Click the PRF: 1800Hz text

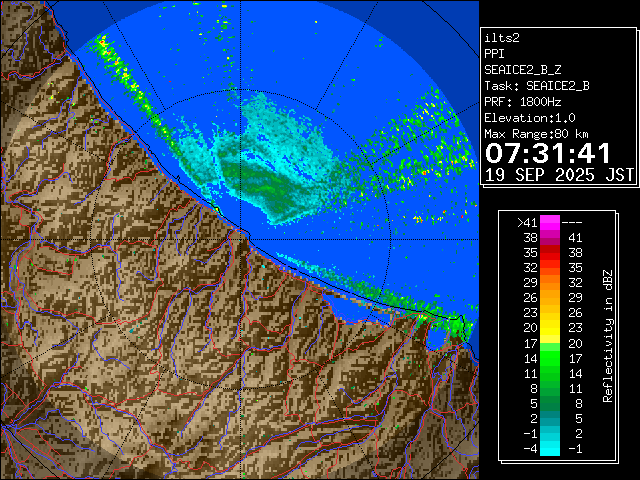coord(520,102)
